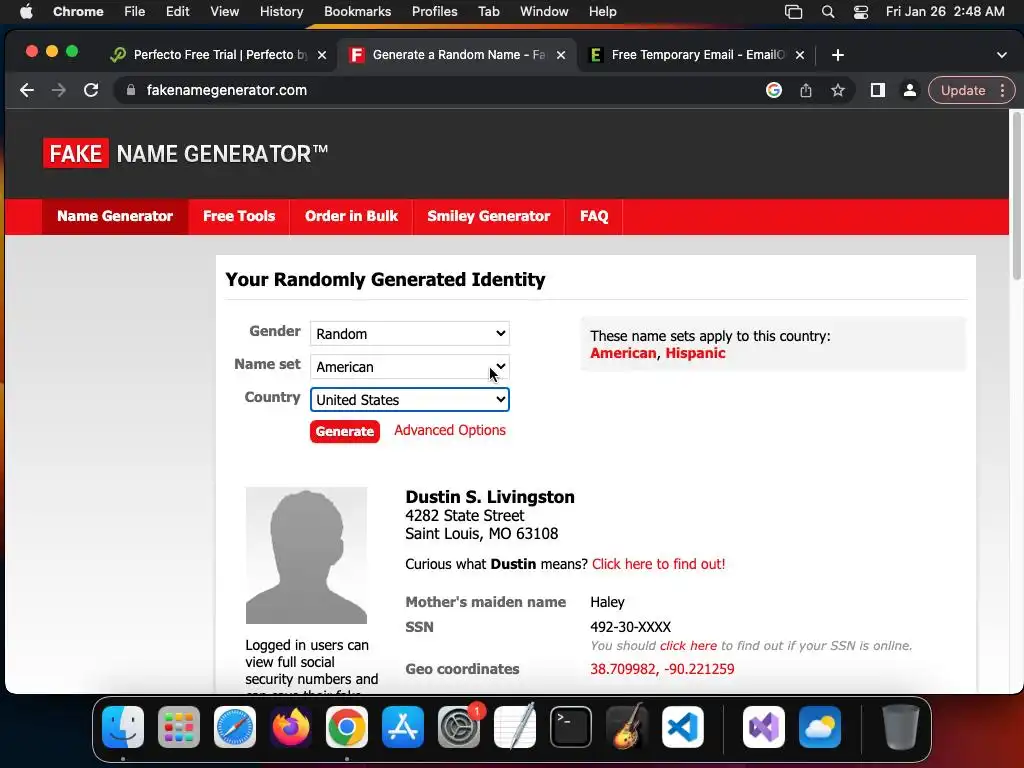Click the page vertical scrollbar
Screen dimensions: 1024x768
pos(1016,198)
